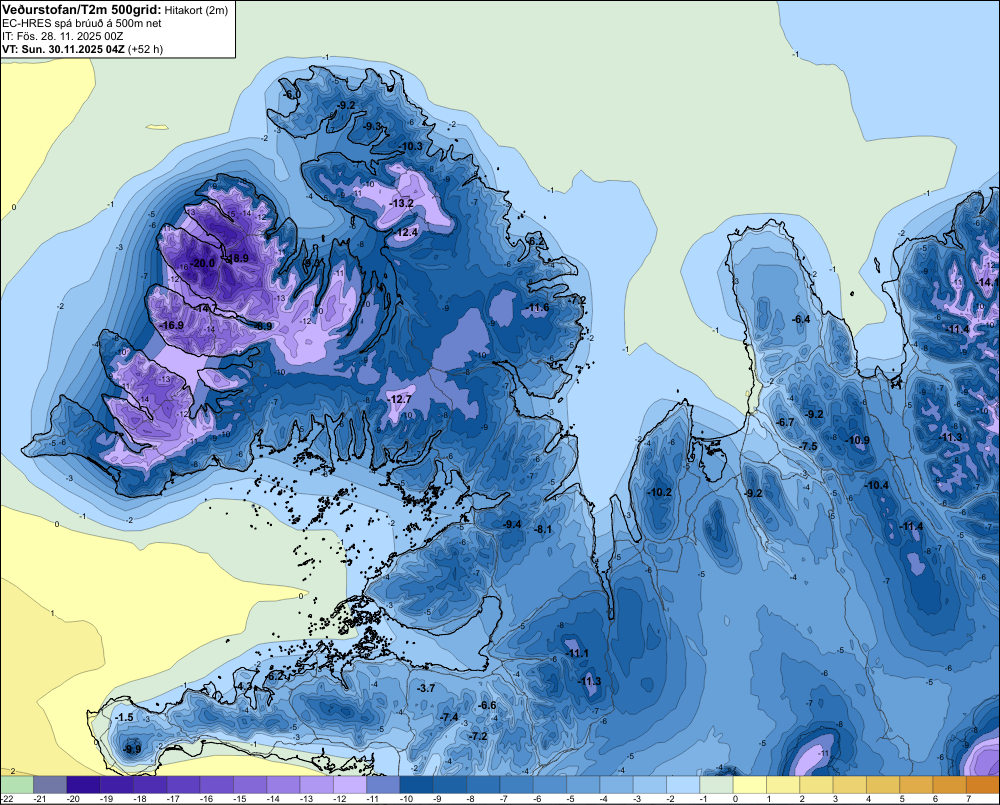1000x805 pixels.
Task: Click the valid time 'VT: Sun. 30.11.2025 04Z'
Action: (x=64, y=49)
